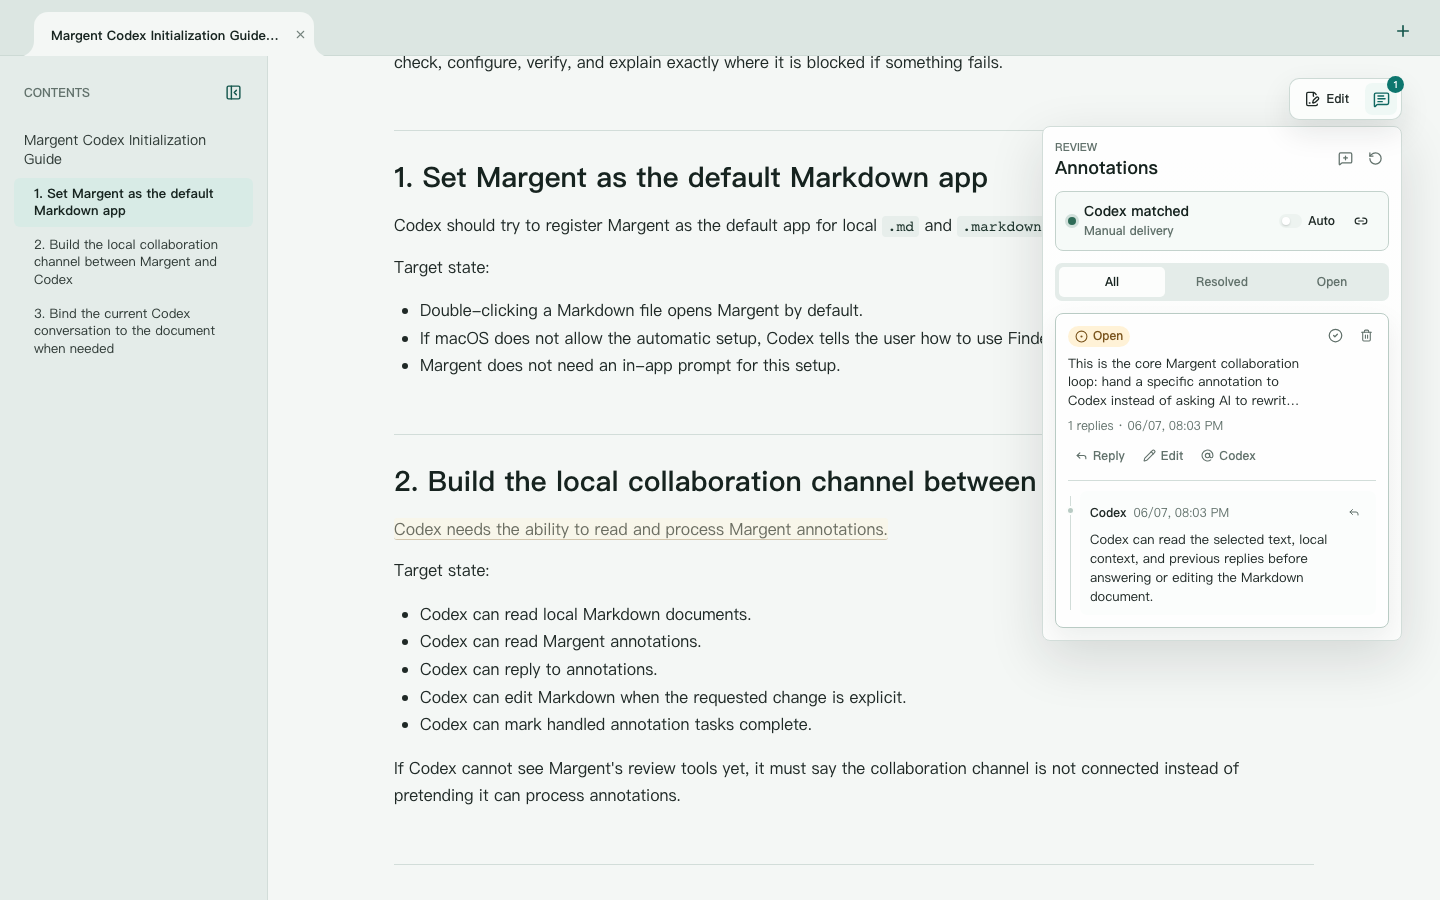Jump to section 2 Build local collaboration channel
This screenshot has height=900, width=1440.
[133, 262]
